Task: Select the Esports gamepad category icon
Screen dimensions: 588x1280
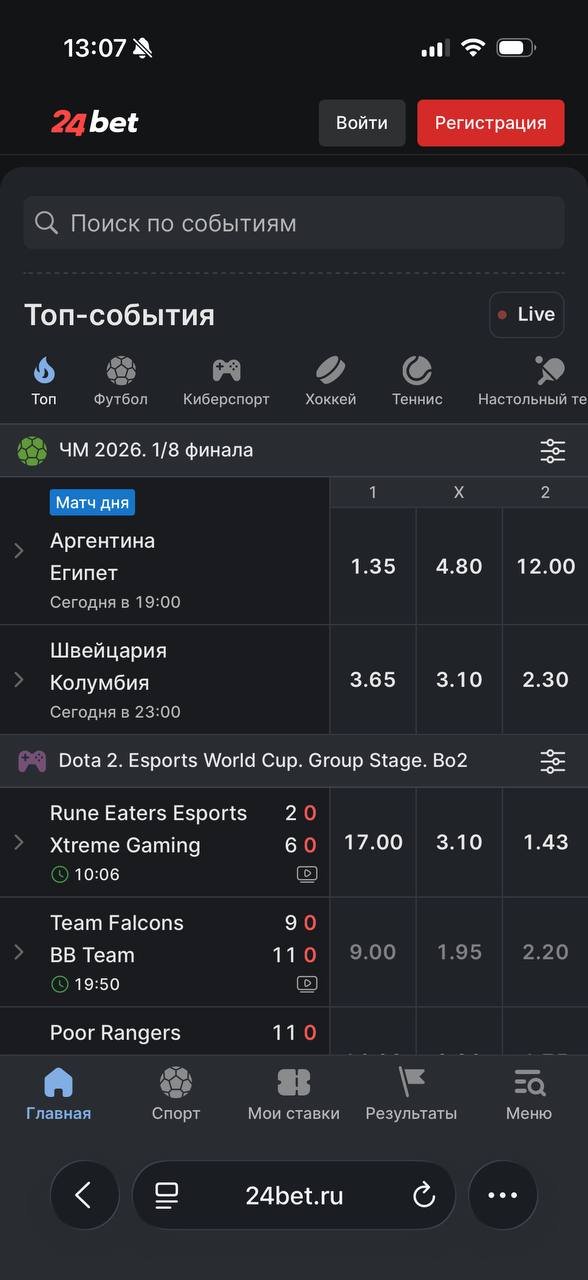Action: pyautogui.click(x=226, y=371)
